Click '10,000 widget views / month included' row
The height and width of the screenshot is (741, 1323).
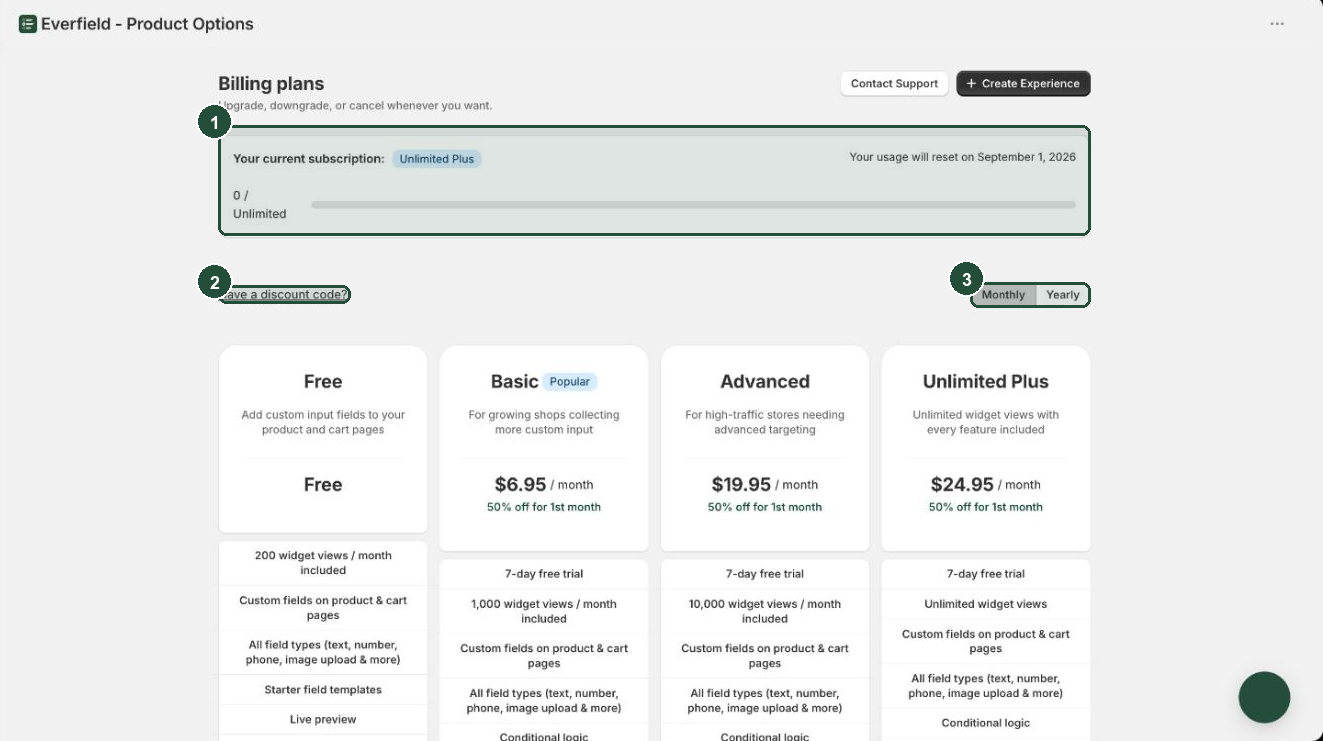[765, 611]
